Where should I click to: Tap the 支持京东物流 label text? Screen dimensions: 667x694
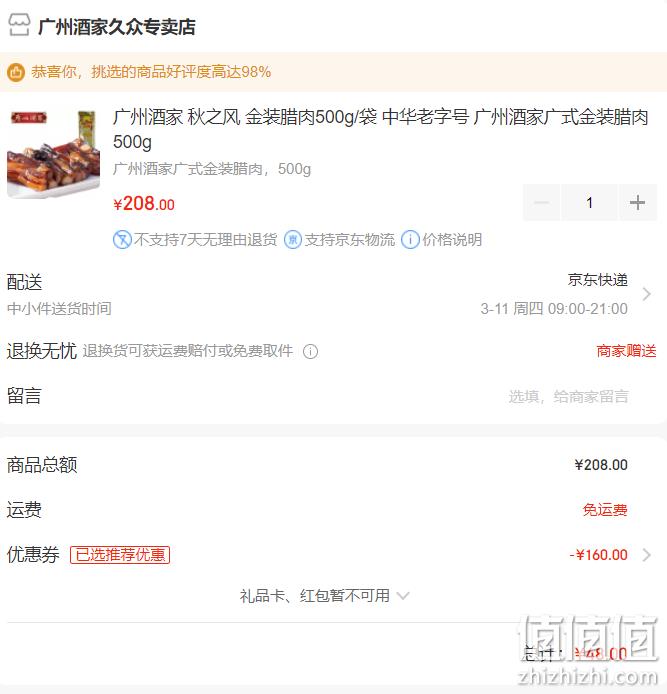pyautogui.click(x=350, y=240)
